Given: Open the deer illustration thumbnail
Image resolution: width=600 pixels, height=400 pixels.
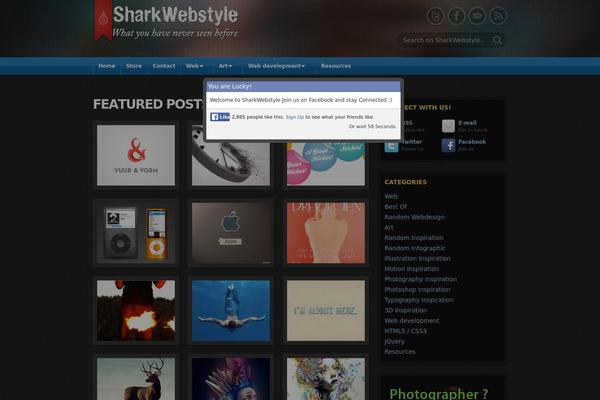Looking at the screenshot, I should click(136, 379).
